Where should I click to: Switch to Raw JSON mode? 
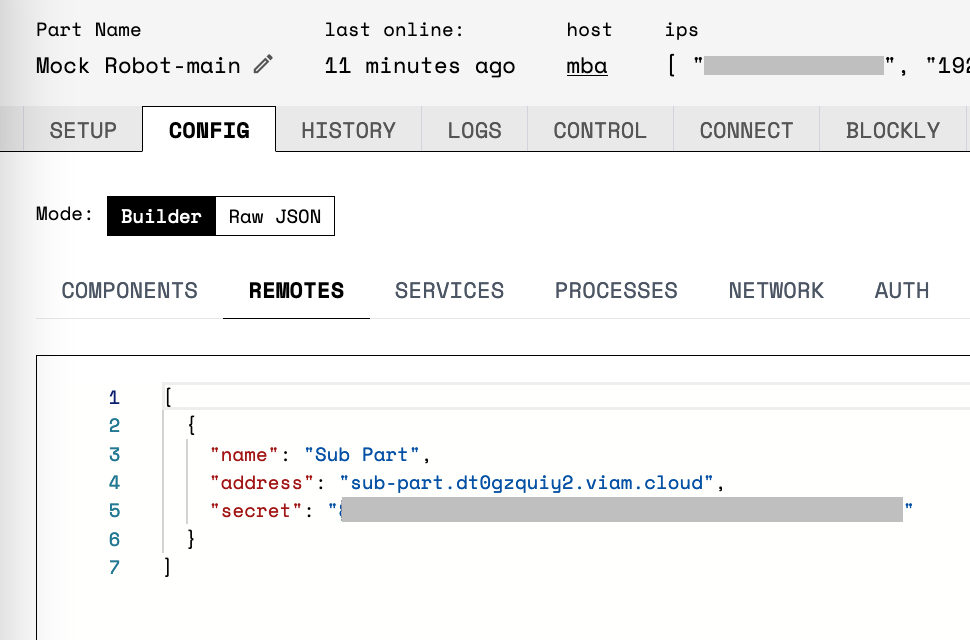click(x=274, y=216)
